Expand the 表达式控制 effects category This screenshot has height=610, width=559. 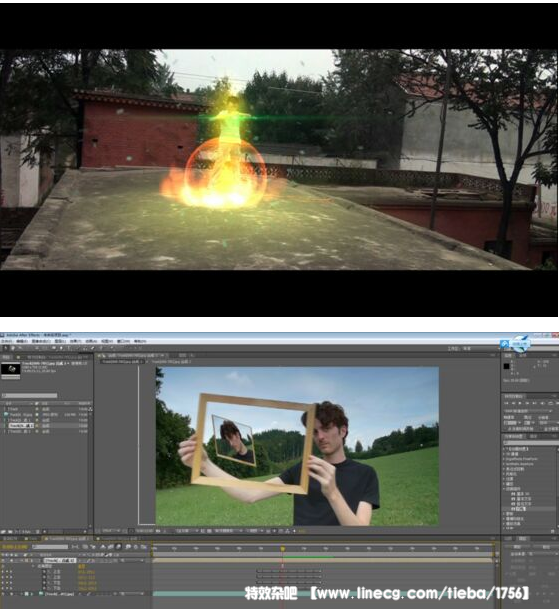pyautogui.click(x=504, y=469)
